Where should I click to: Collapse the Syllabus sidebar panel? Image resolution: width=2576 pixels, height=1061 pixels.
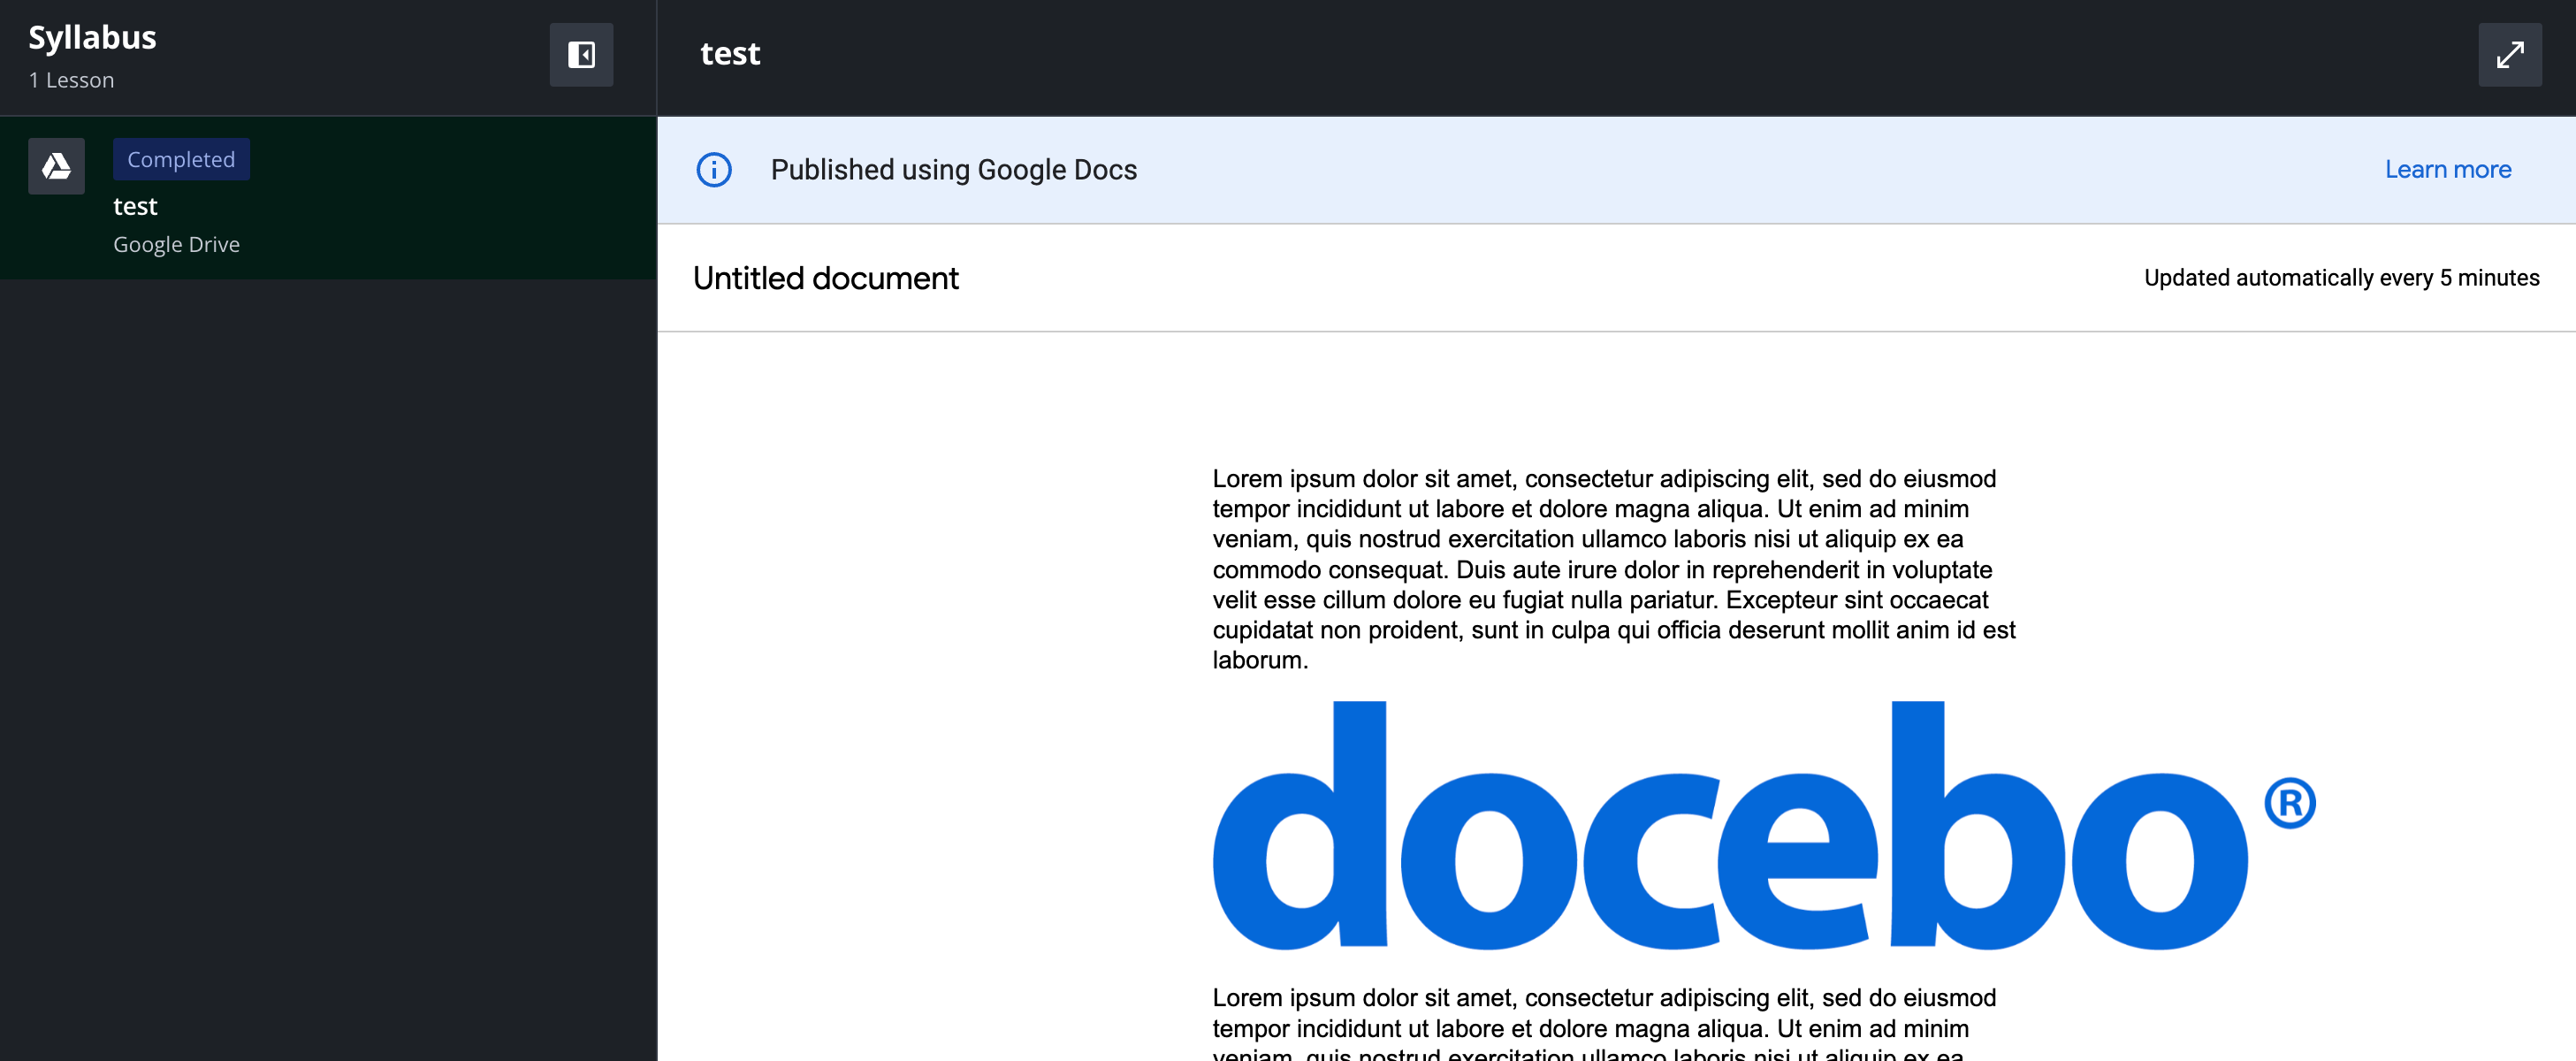tap(581, 54)
